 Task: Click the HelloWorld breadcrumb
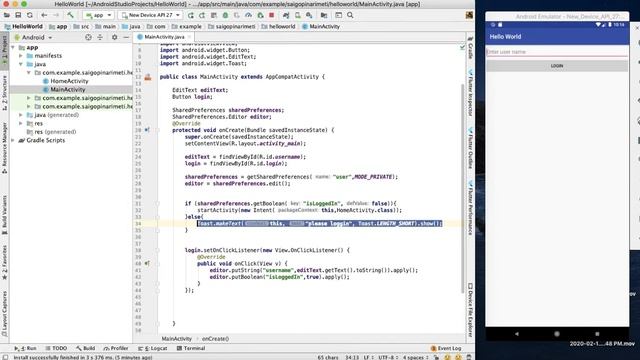pos(24,27)
